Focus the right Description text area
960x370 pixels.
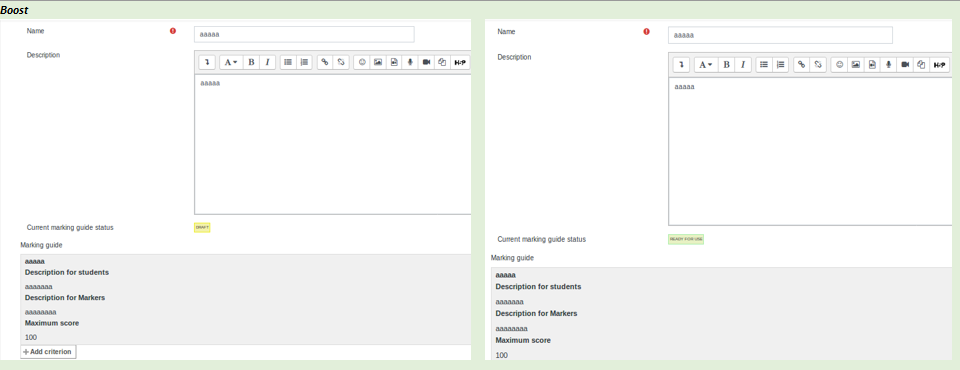(x=810, y=151)
